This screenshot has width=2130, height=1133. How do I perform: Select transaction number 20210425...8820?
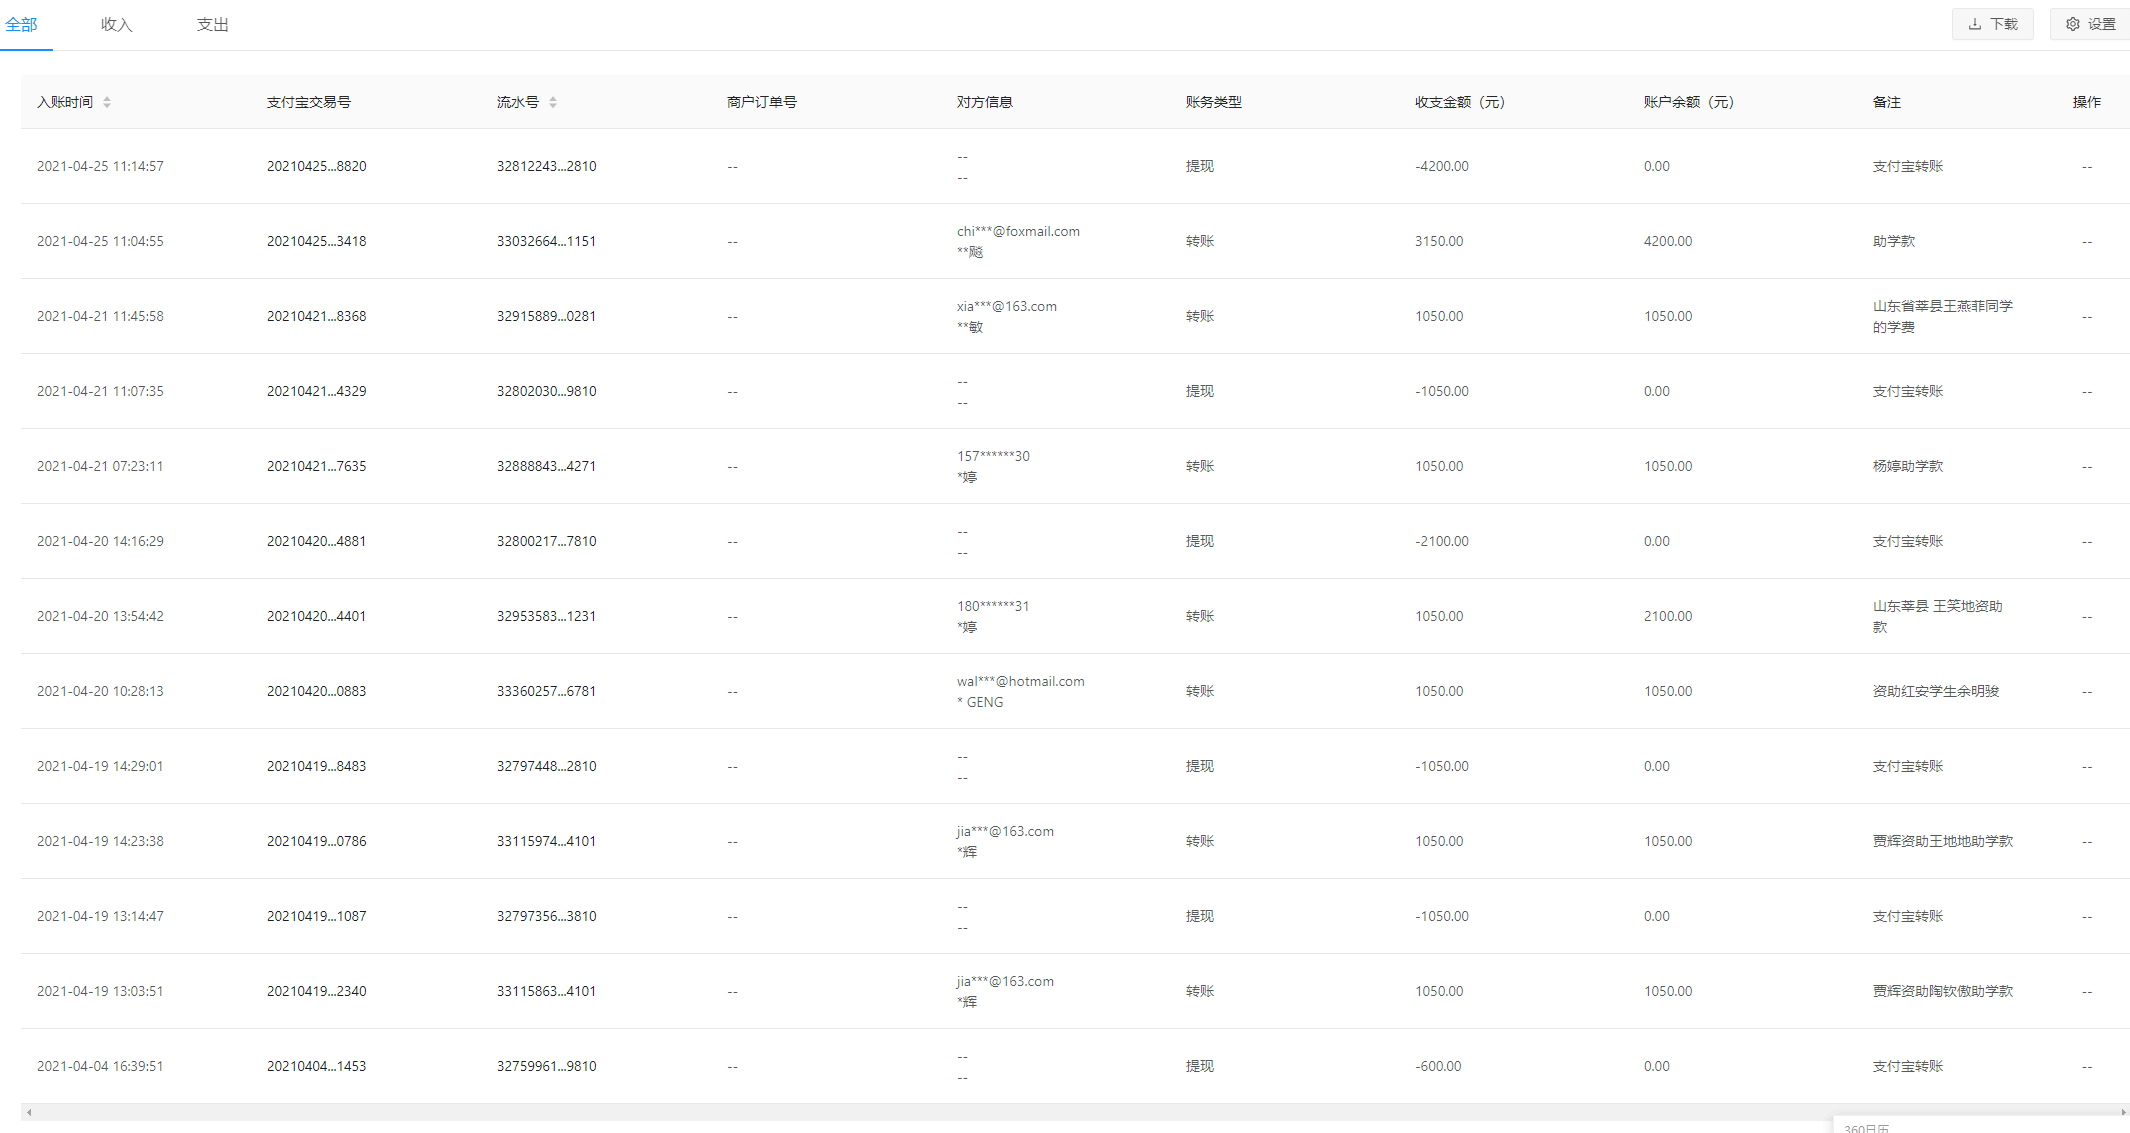(316, 166)
